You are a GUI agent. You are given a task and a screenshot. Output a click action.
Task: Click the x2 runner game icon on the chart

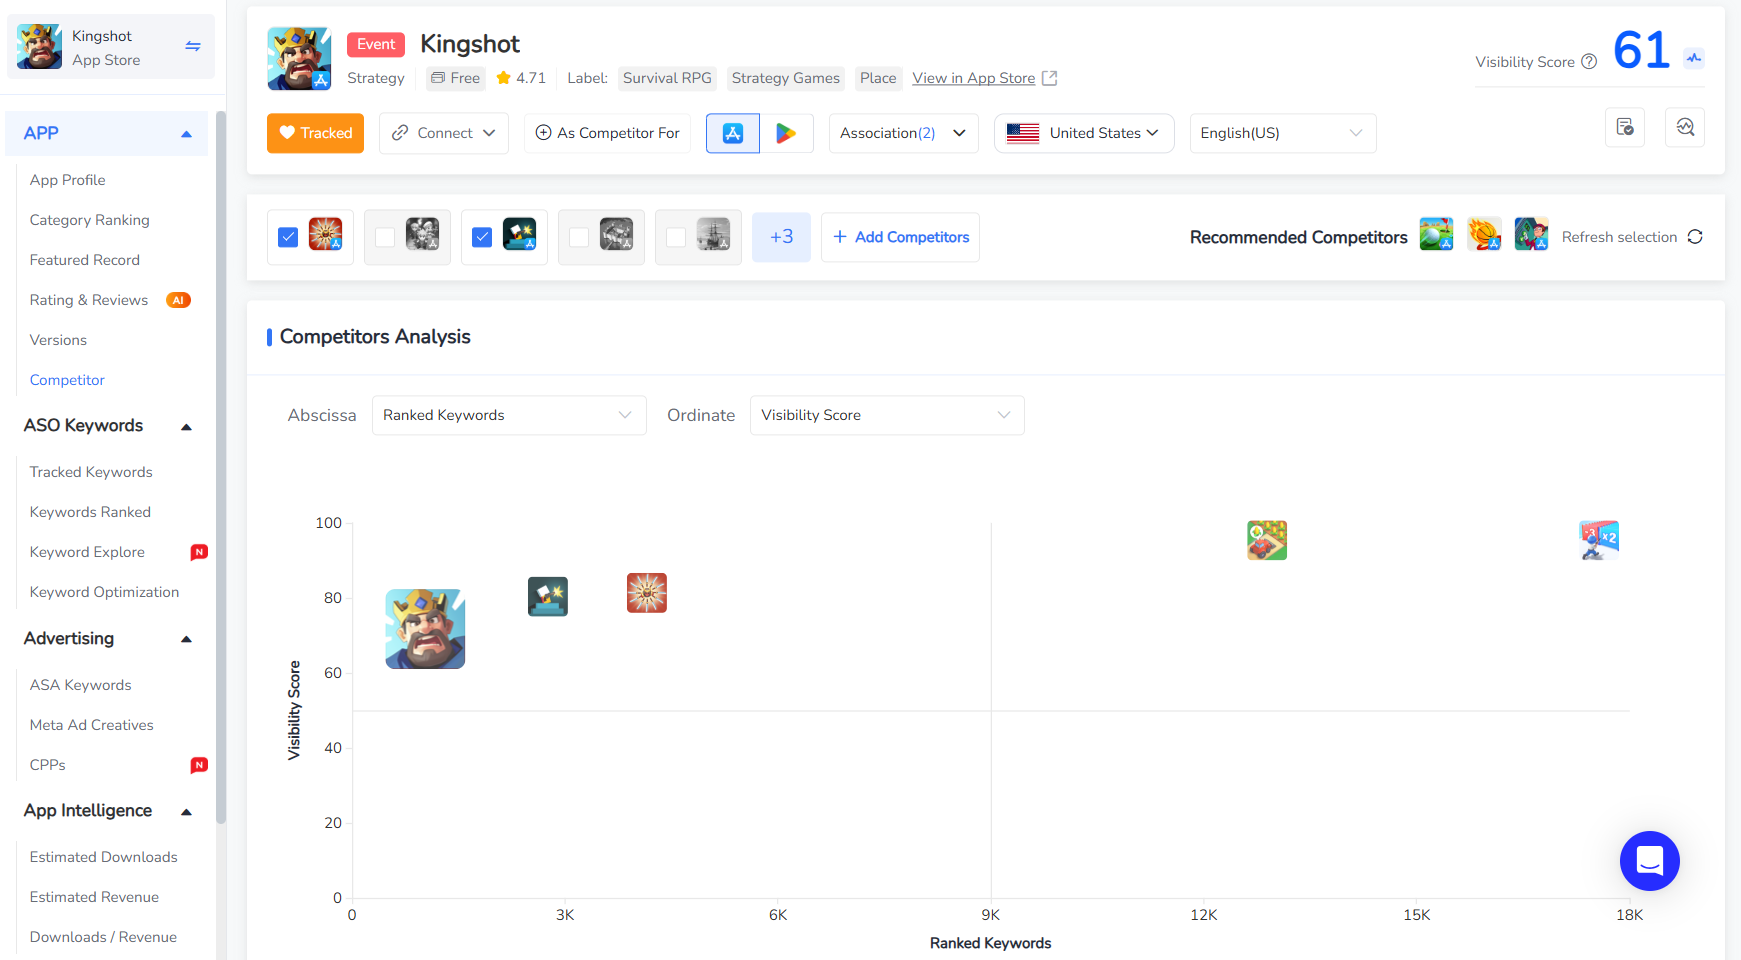click(x=1599, y=540)
